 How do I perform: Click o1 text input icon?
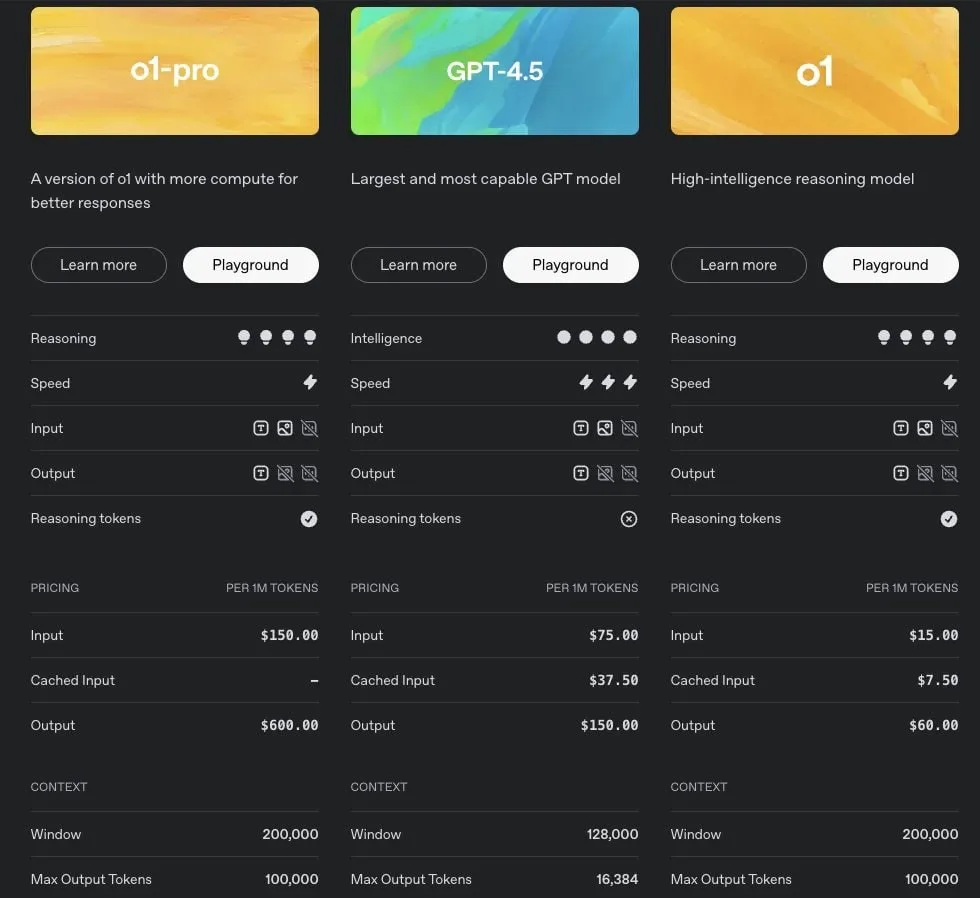point(901,428)
